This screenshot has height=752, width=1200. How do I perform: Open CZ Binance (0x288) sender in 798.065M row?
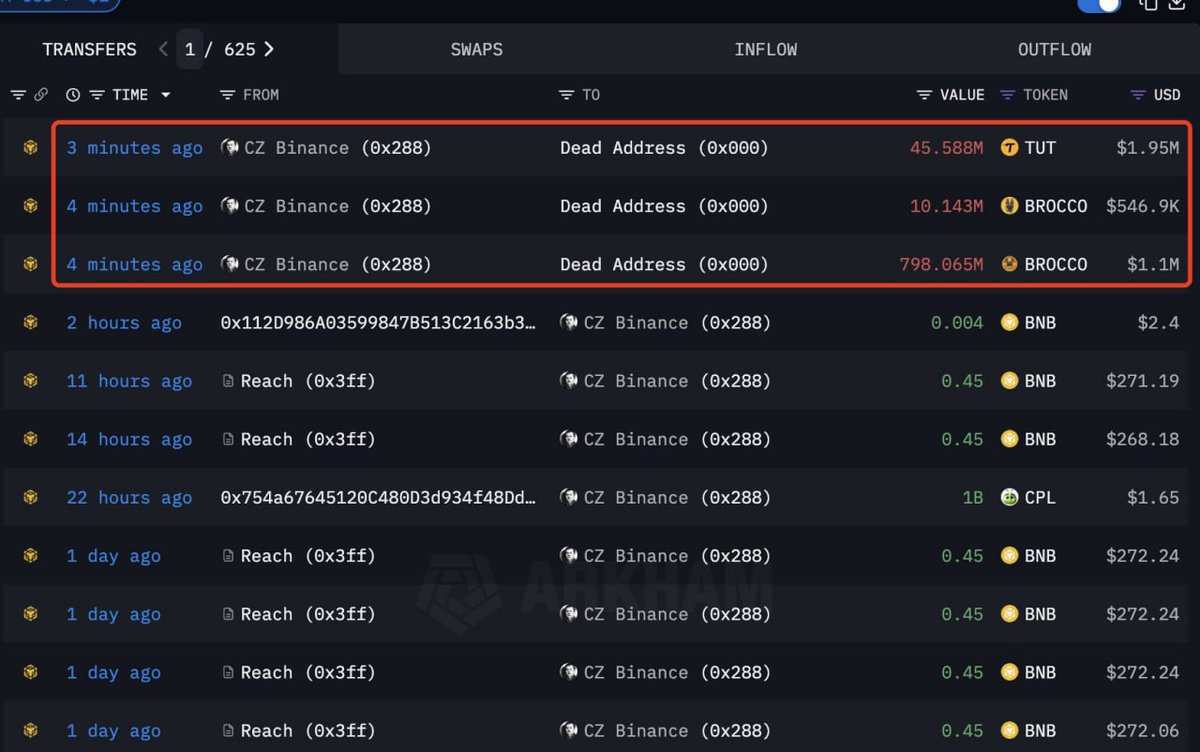pyautogui.click(x=338, y=264)
